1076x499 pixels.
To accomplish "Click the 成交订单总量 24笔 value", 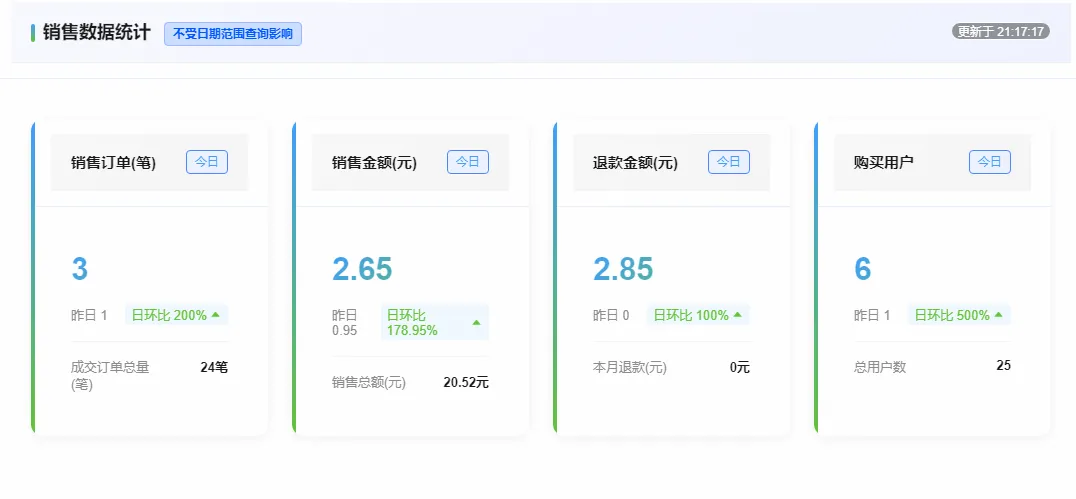I will pos(214,367).
